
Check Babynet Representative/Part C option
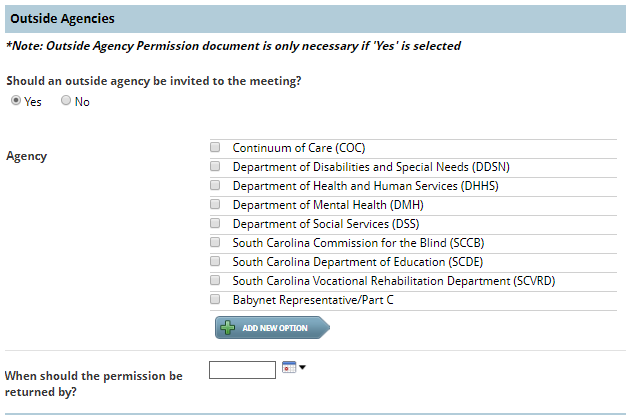(x=215, y=299)
